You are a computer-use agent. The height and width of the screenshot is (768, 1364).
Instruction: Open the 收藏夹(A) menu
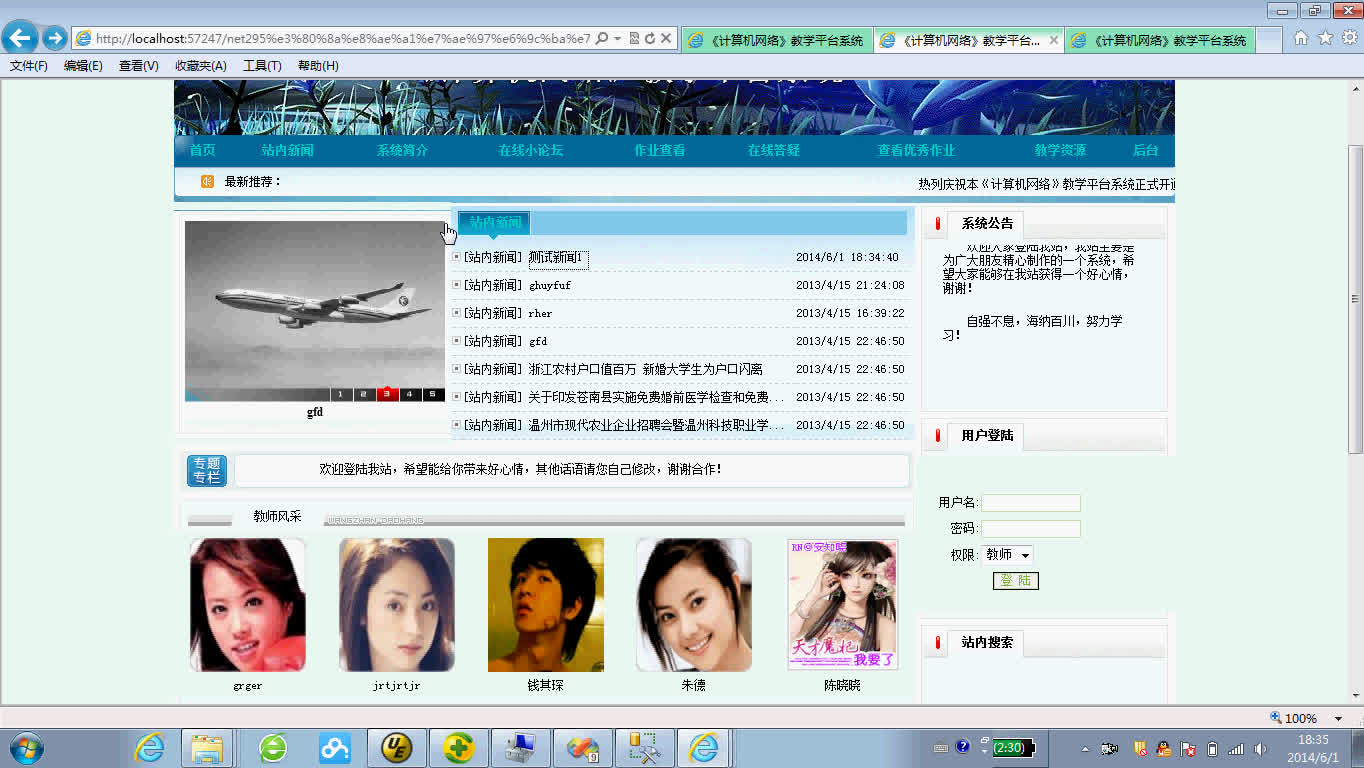click(x=201, y=66)
